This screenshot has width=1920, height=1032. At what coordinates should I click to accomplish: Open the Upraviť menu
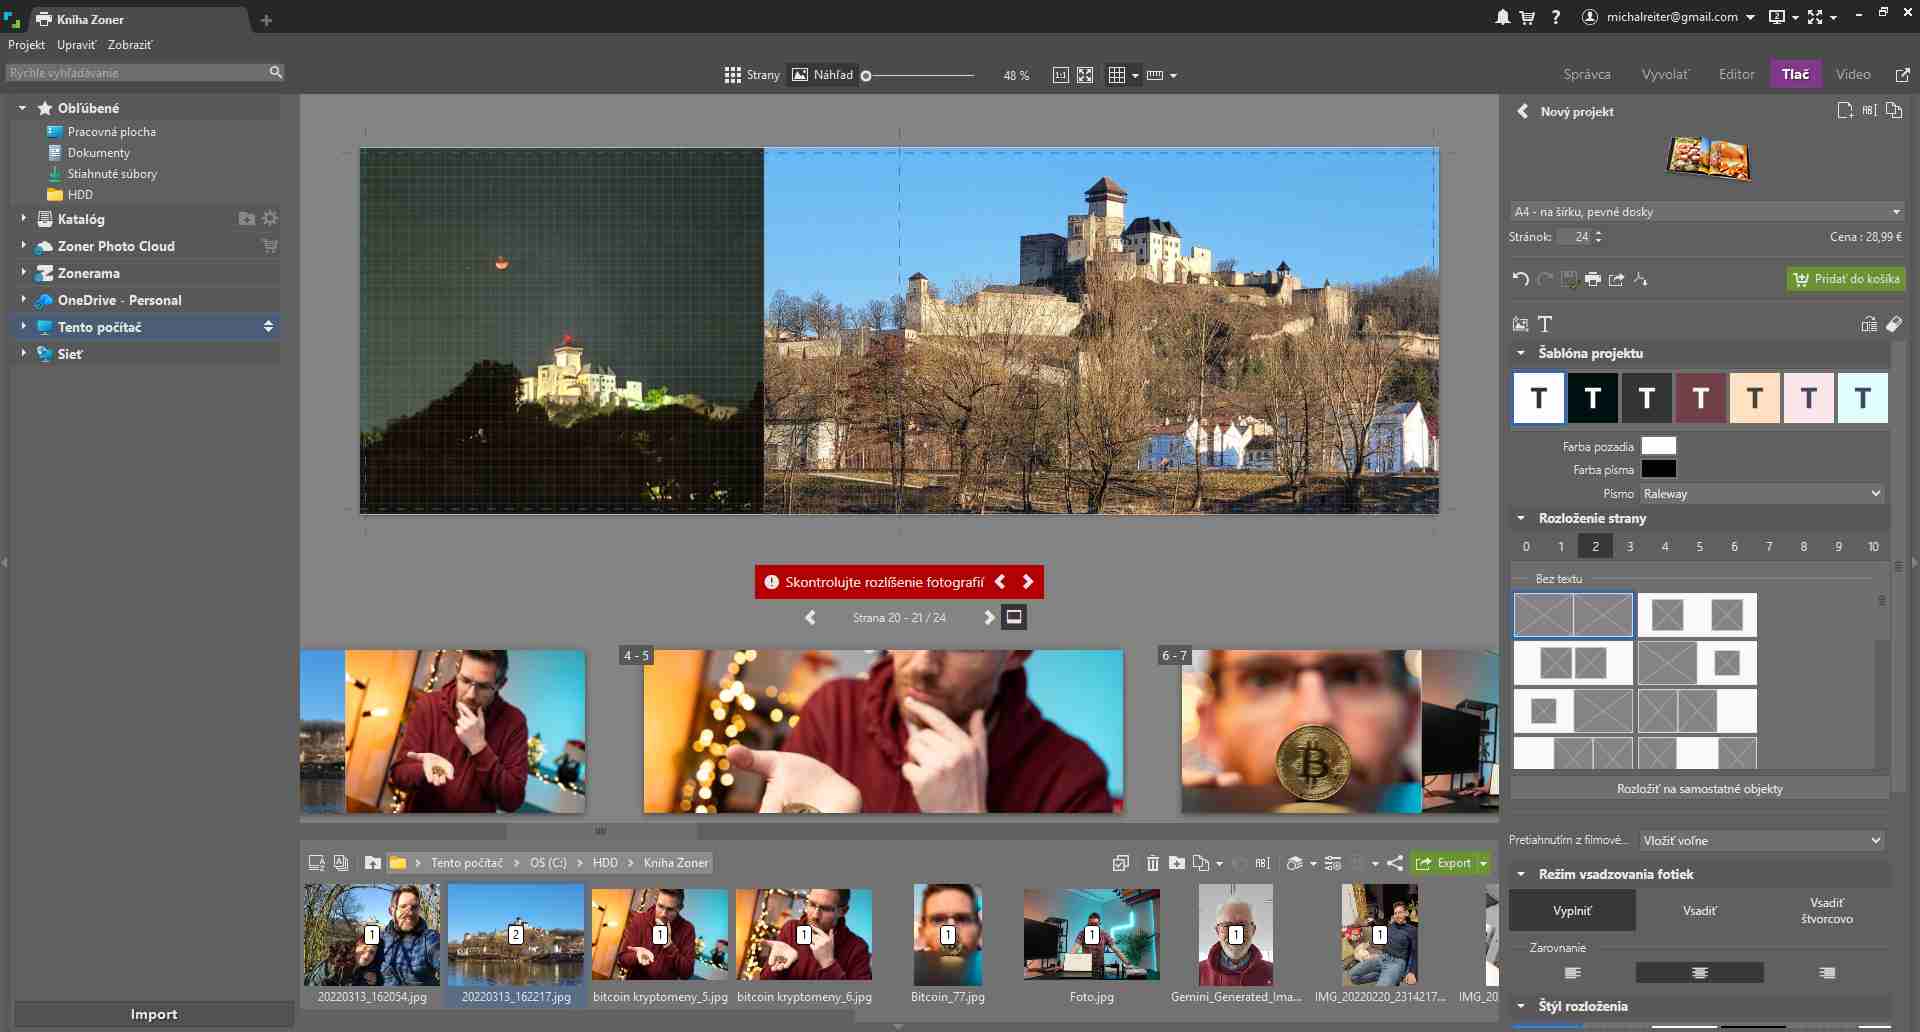[76, 45]
